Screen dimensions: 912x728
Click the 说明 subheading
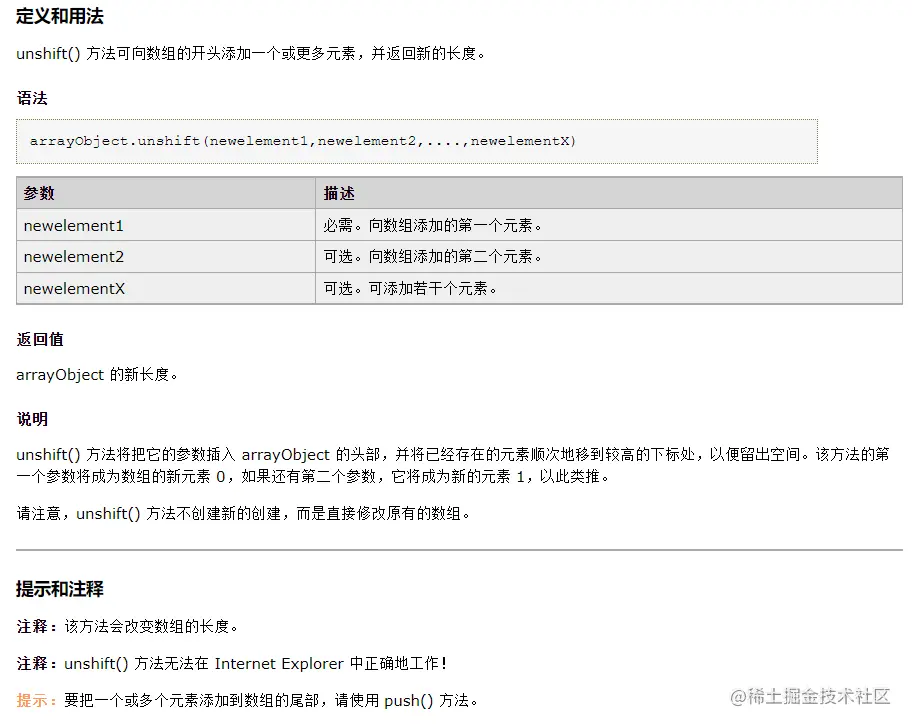[x=32, y=419]
